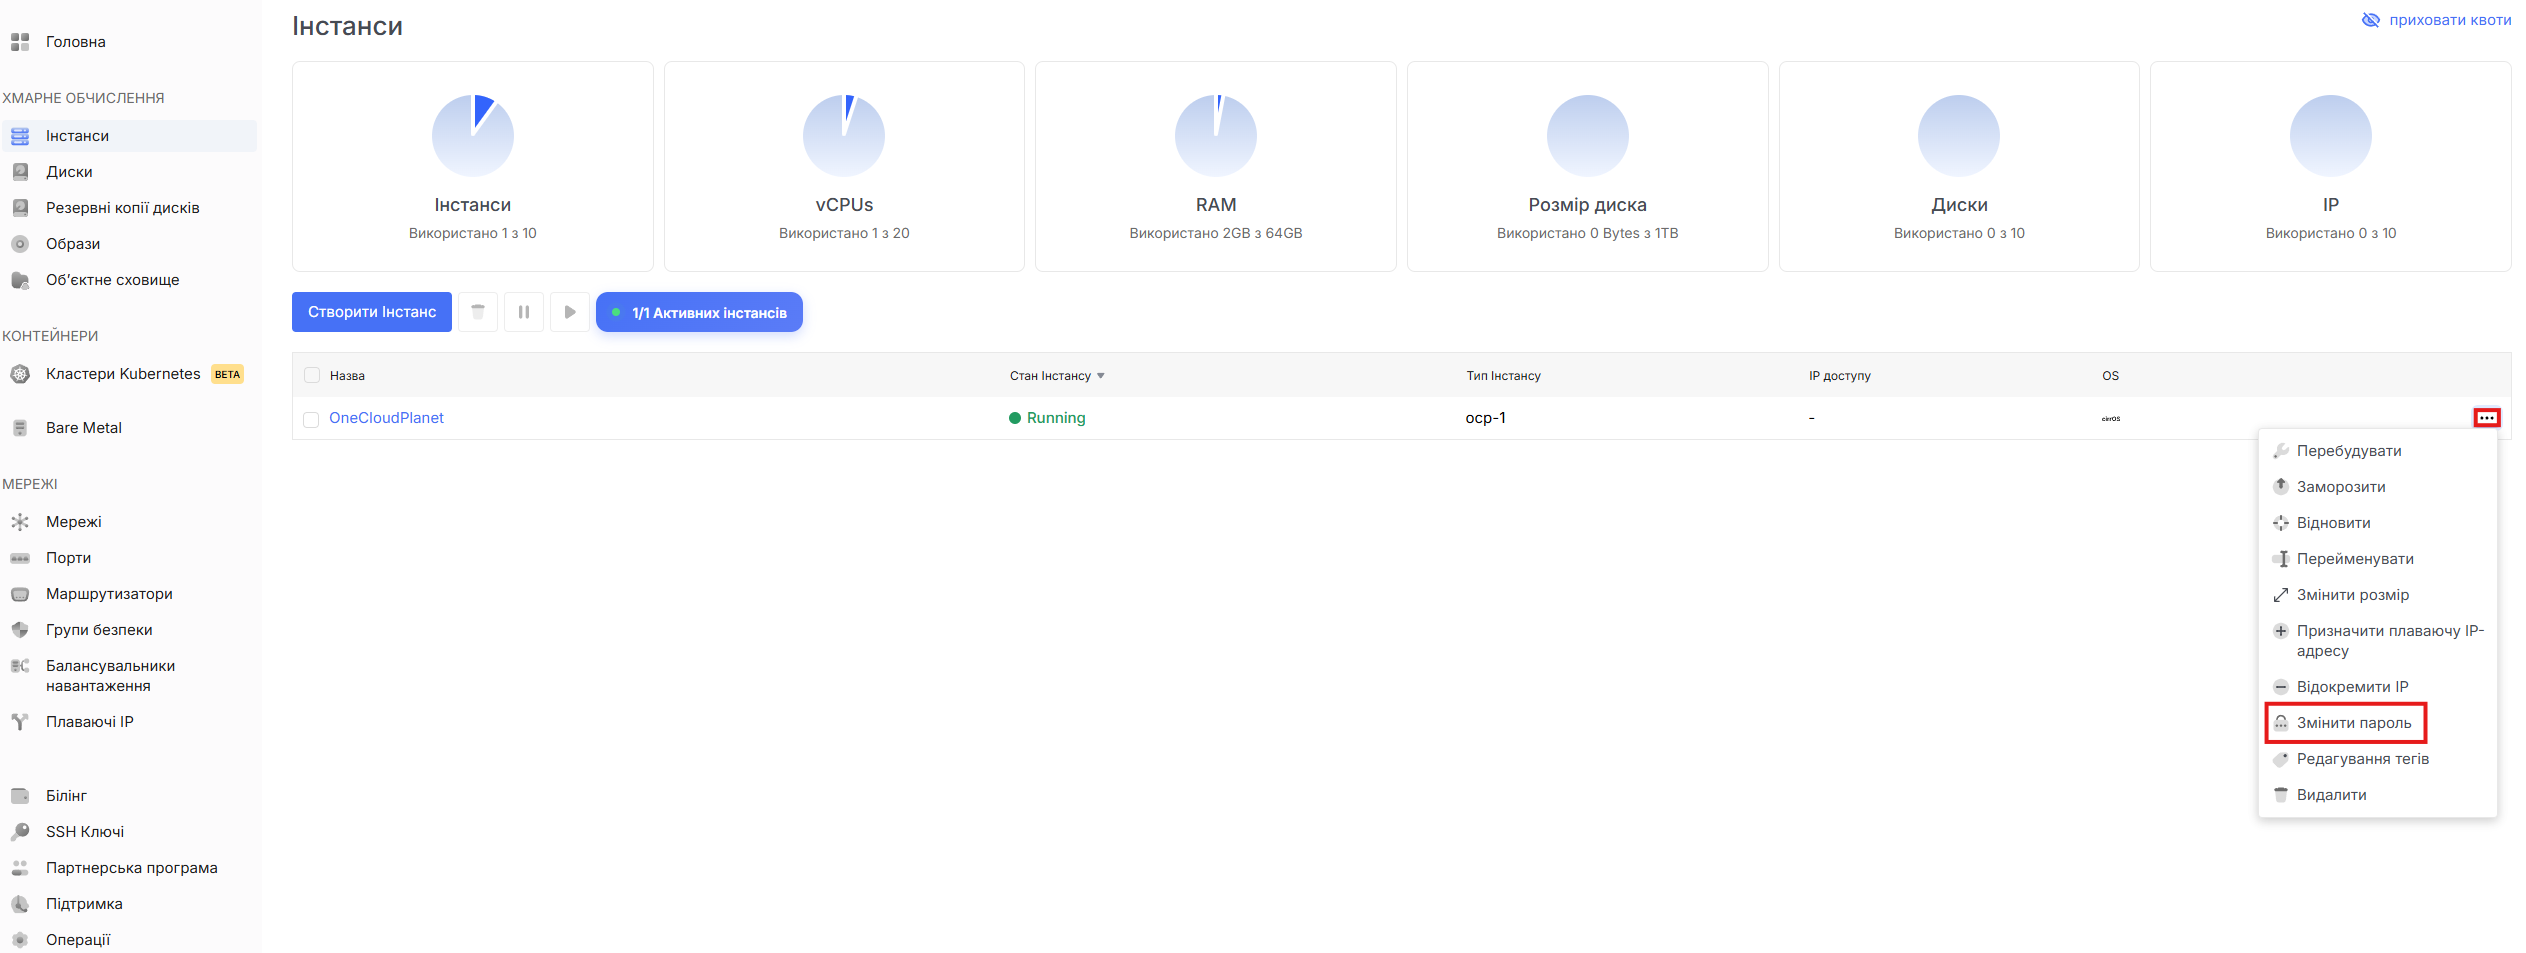
Task: Select Rename from the instance context menu
Action: (x=2354, y=559)
